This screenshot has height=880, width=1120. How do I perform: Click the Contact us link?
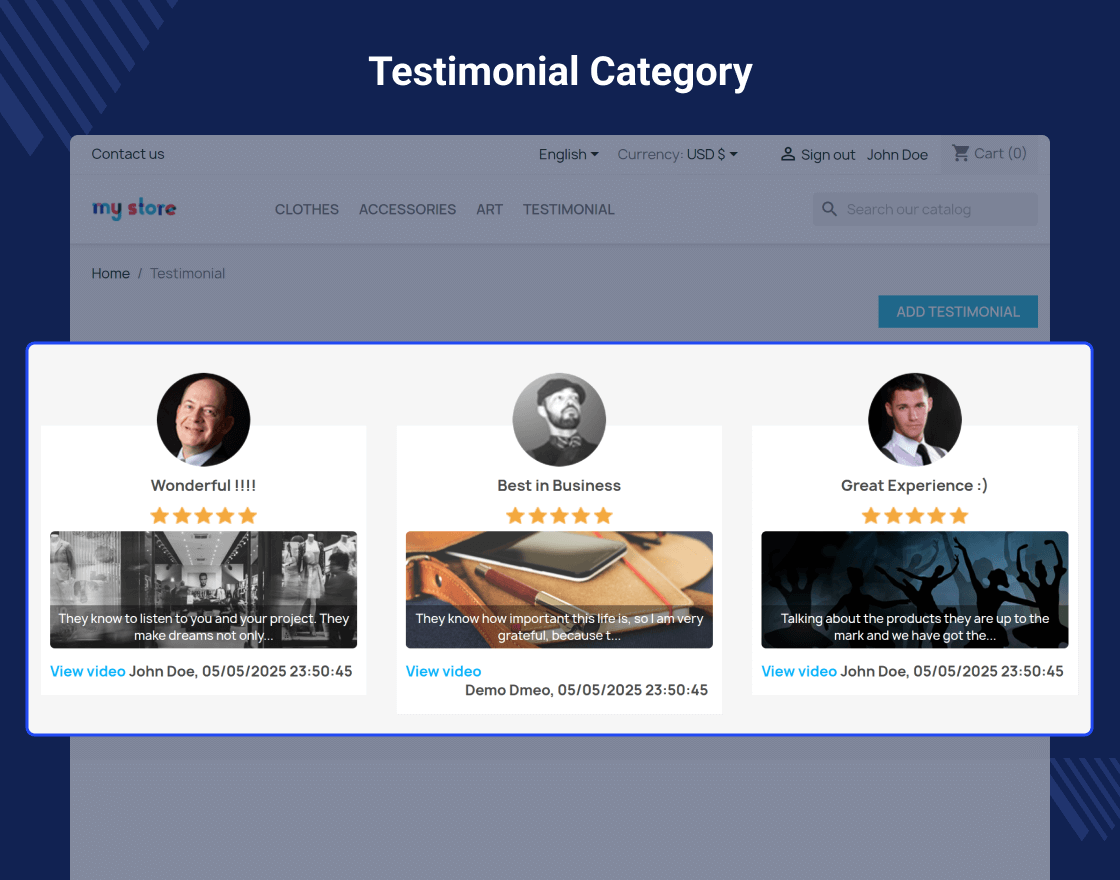[x=128, y=154]
